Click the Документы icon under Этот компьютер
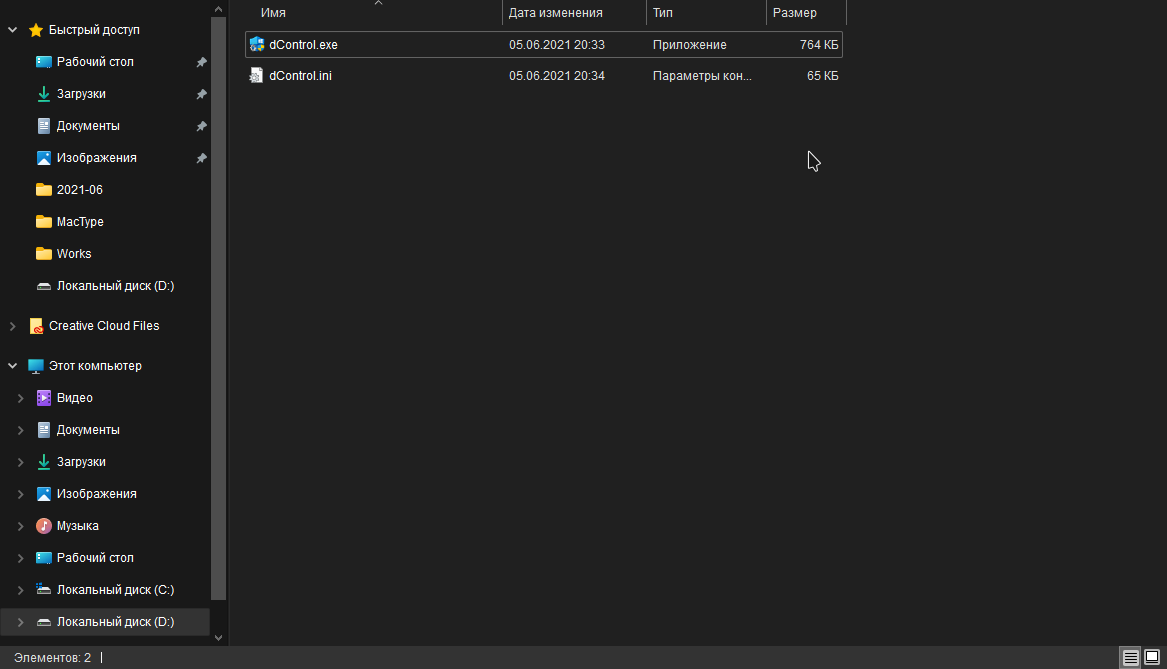Viewport: 1167px width, 669px height. pos(44,430)
